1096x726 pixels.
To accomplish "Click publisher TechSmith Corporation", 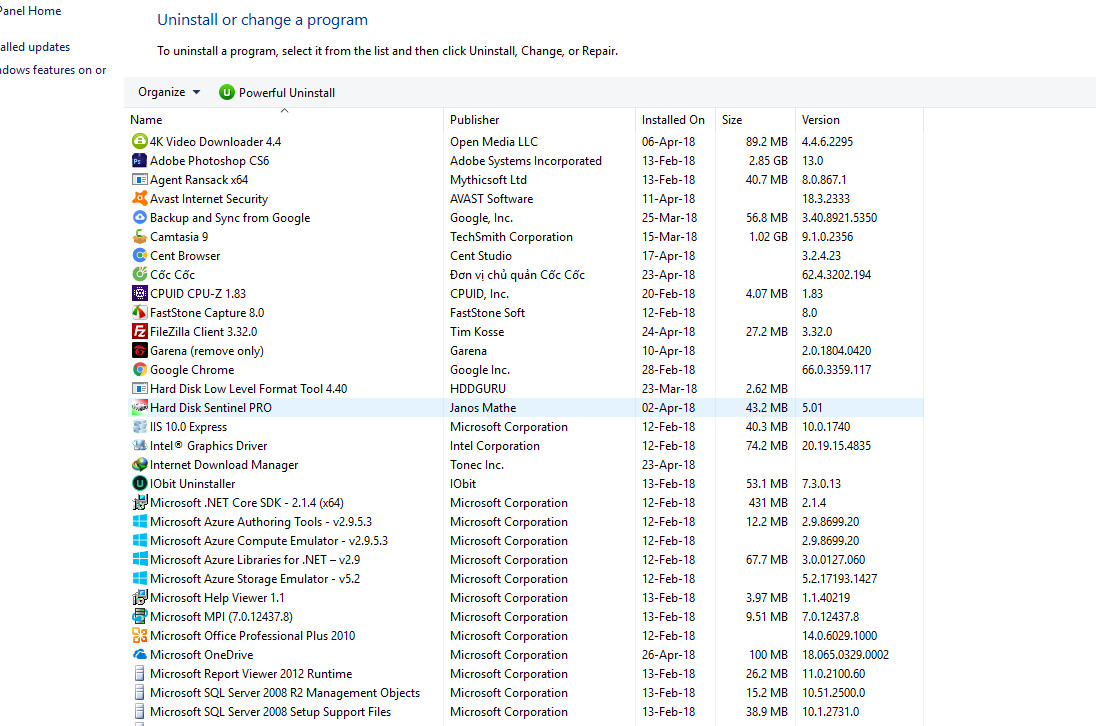I will [511, 237].
